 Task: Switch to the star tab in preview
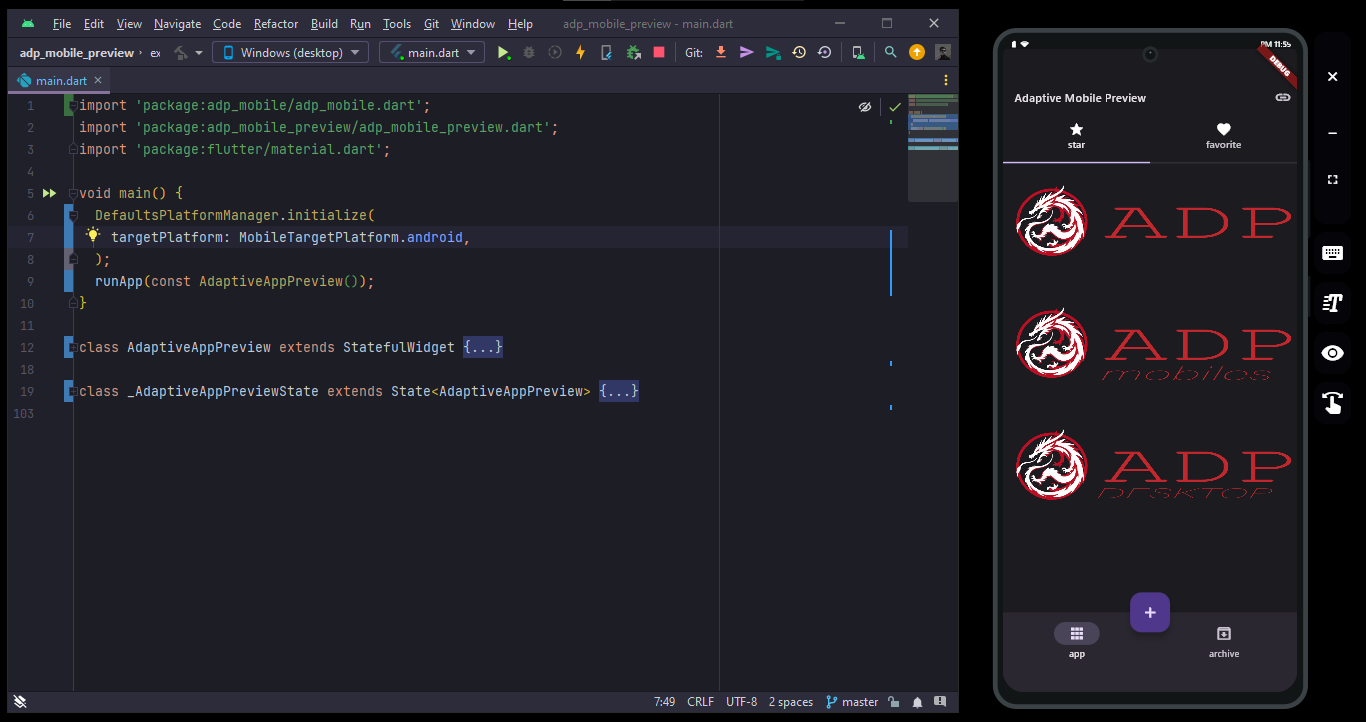tap(1076, 136)
